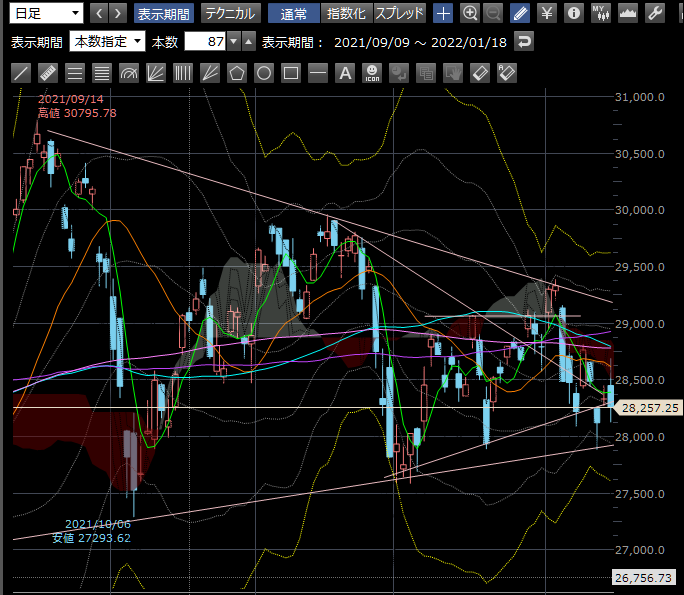Screen dimensions: 684x595
Task: Click the bar count input field
Action: pos(205,42)
